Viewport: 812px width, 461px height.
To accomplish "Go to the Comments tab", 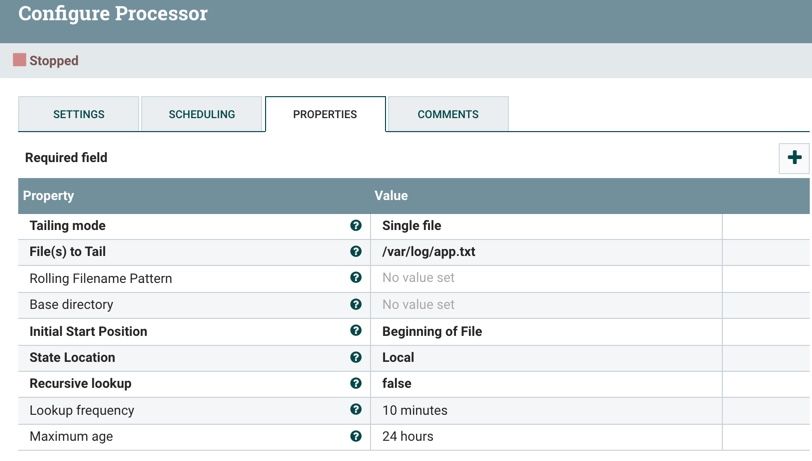I will (447, 114).
